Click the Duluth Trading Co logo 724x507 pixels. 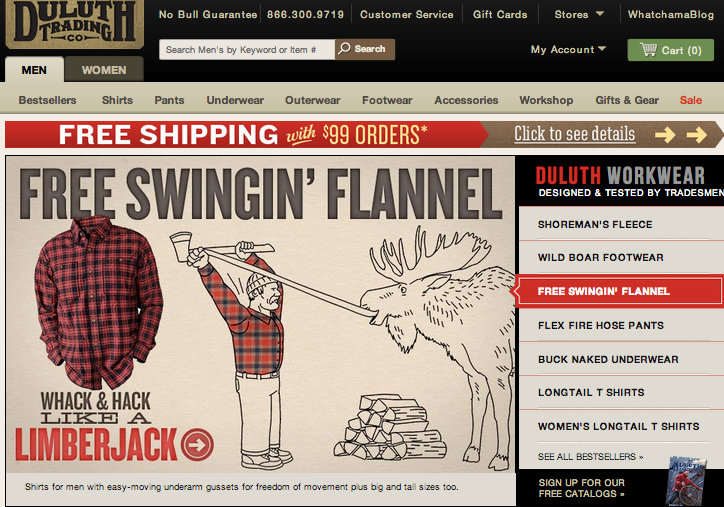[x=74, y=23]
